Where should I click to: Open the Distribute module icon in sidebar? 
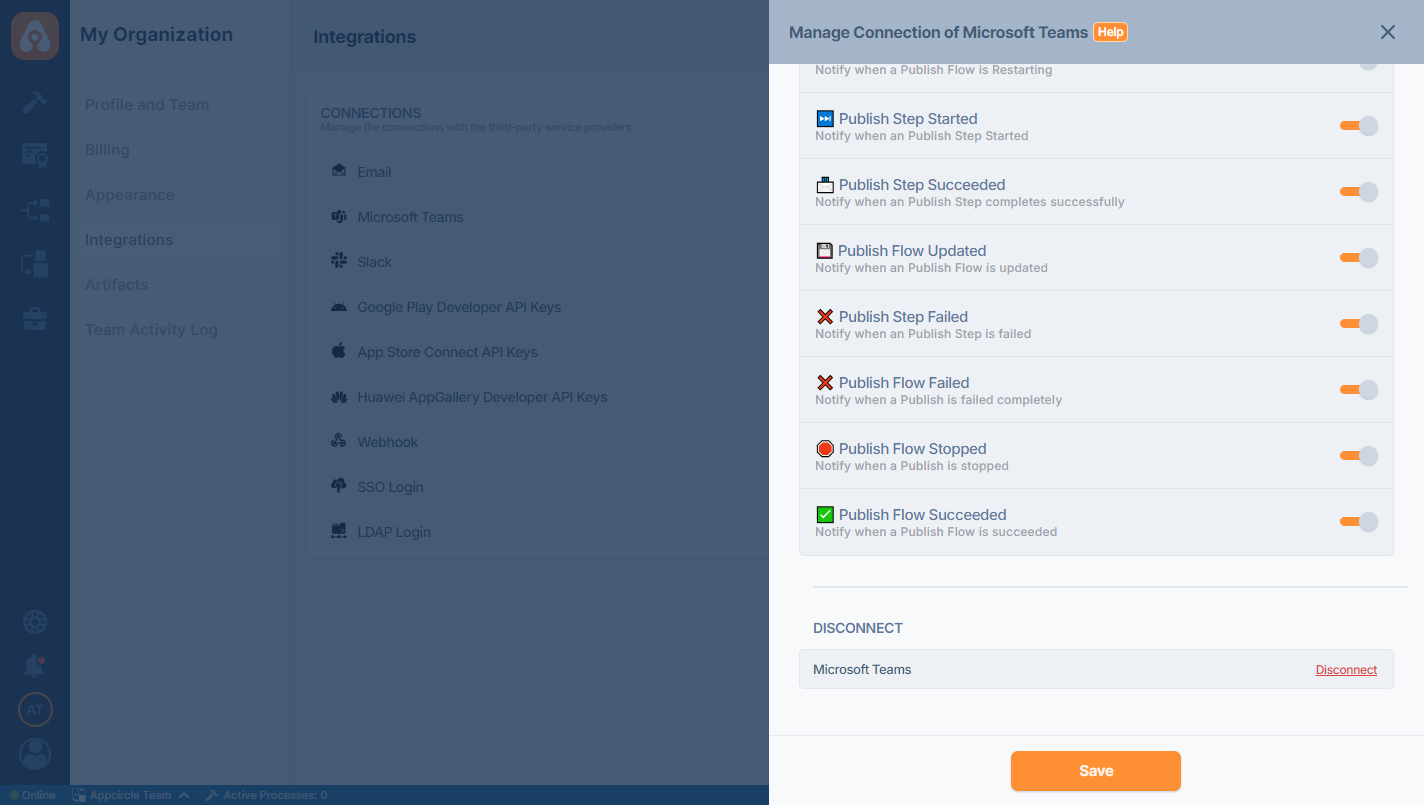(x=35, y=210)
